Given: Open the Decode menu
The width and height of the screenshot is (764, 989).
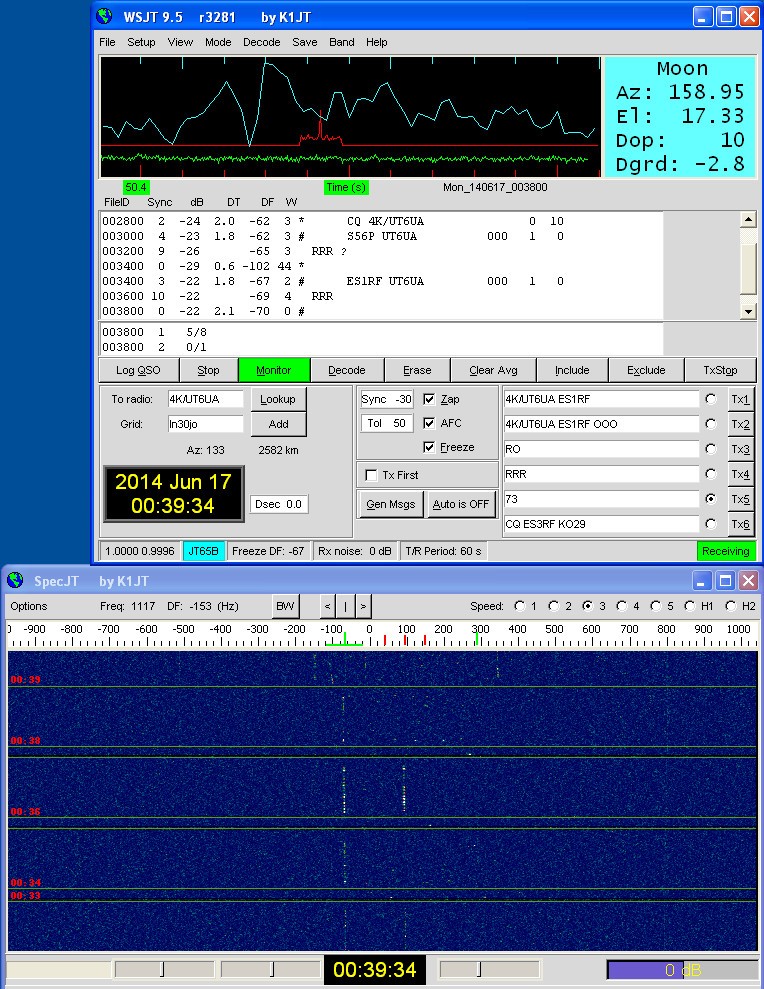Looking at the screenshot, I should [x=261, y=42].
